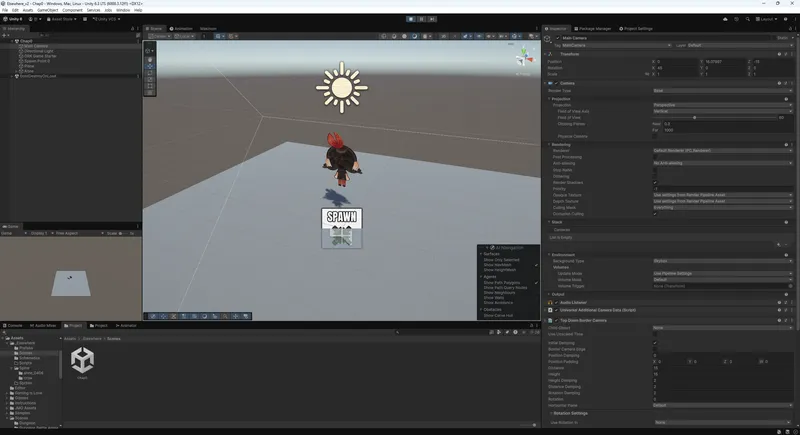Switch to the Package Manager tab
Viewport: 800px width, 435px height.
tap(597, 29)
